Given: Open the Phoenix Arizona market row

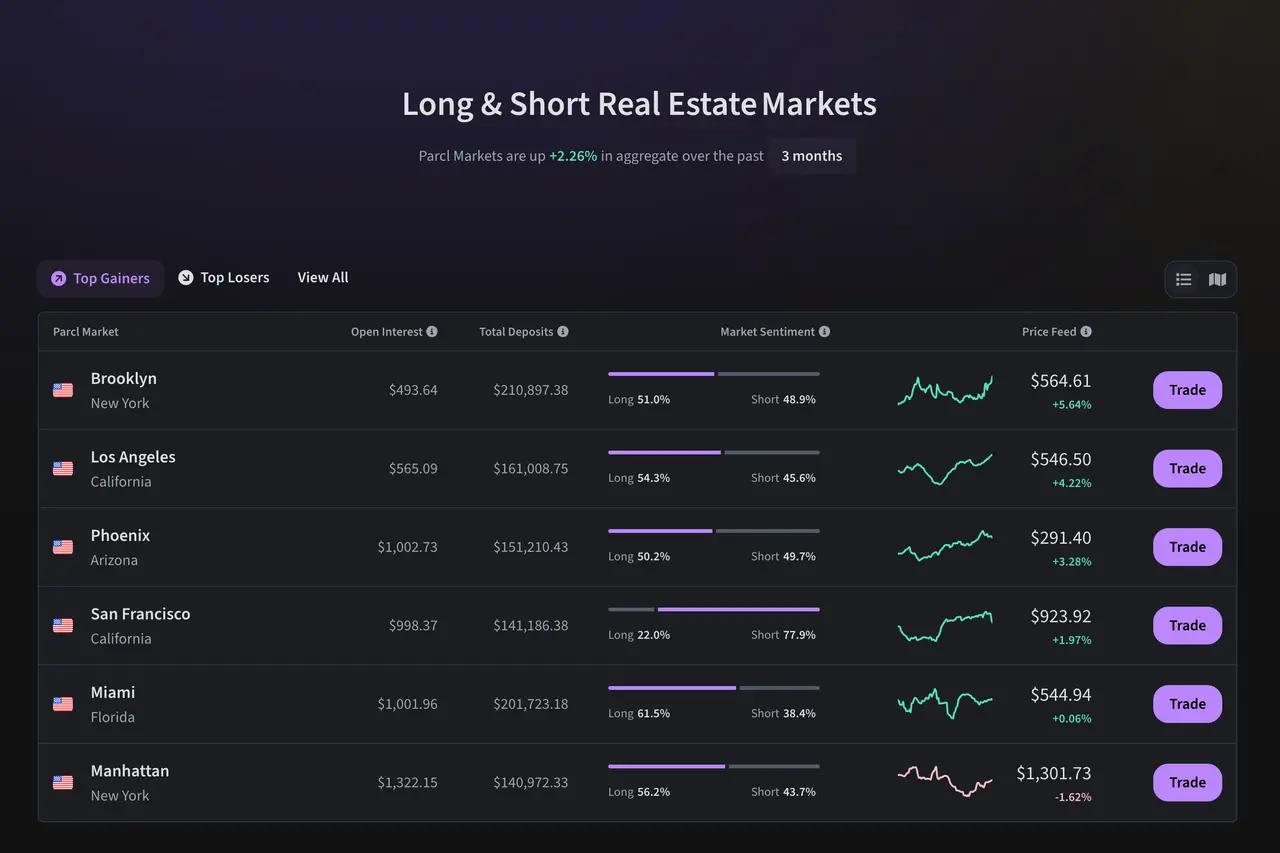Looking at the screenshot, I should coord(120,547).
